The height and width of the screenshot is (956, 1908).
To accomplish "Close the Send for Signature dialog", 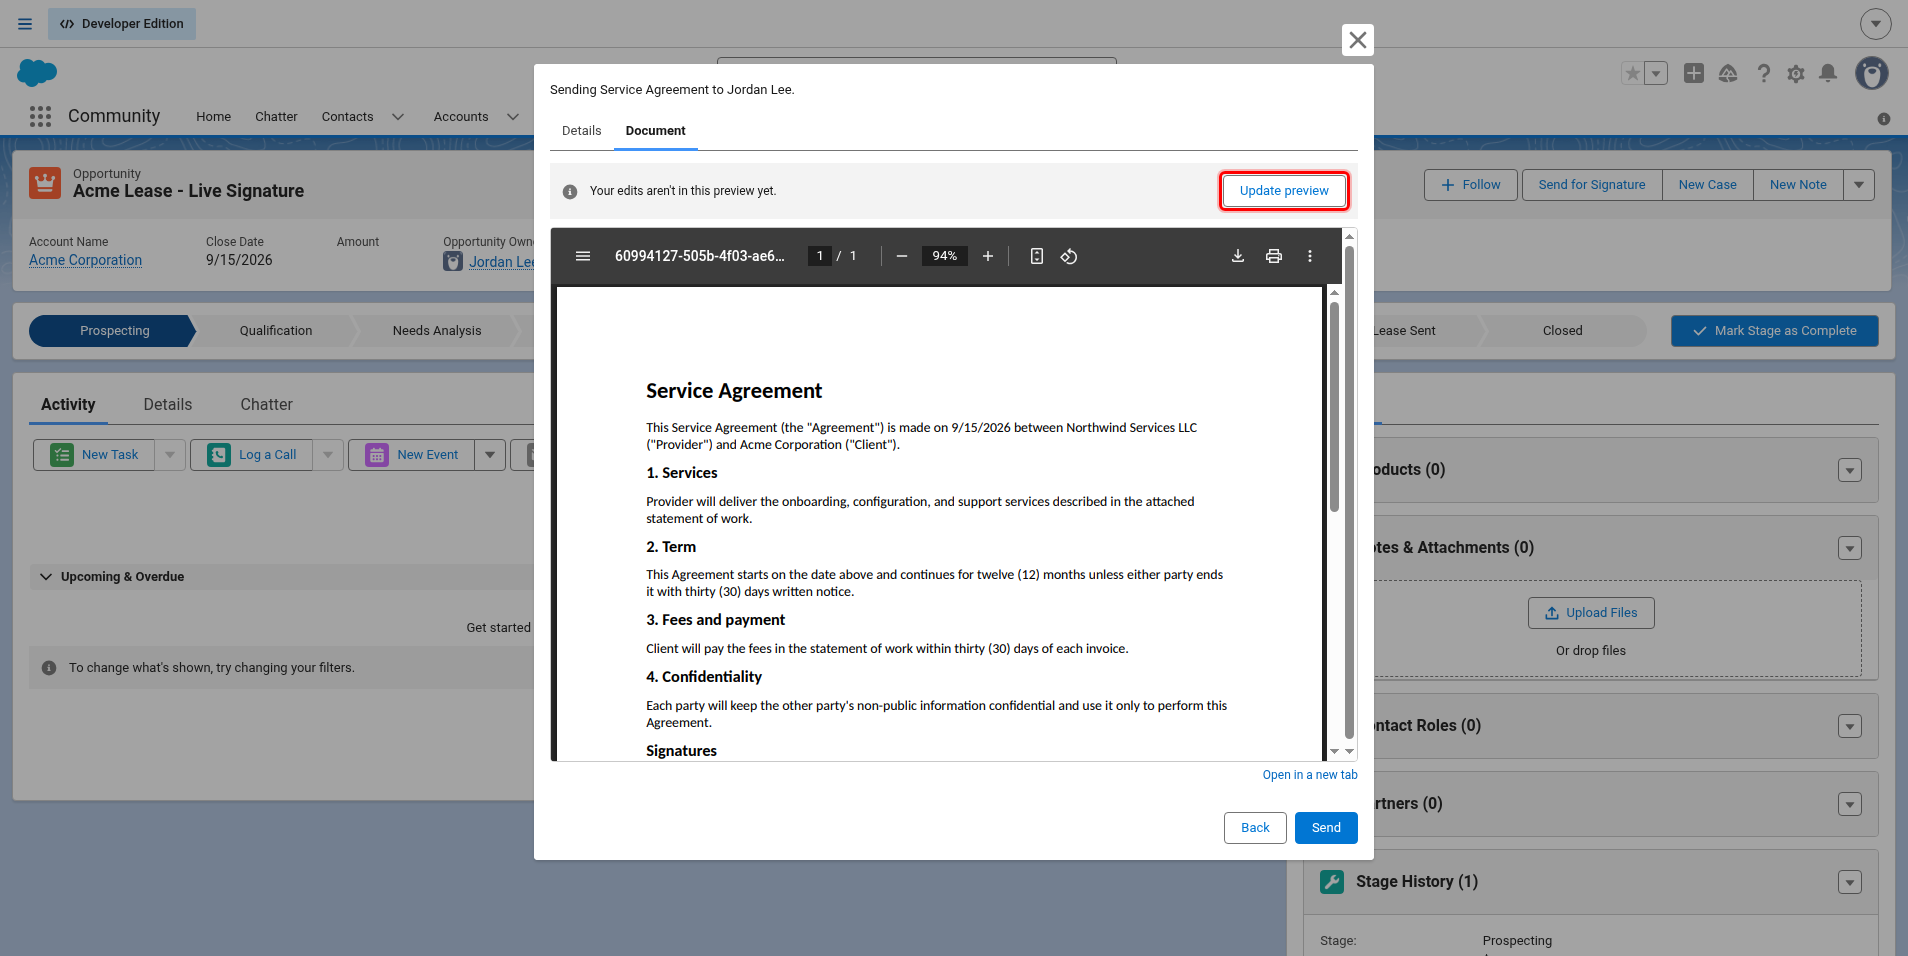I will [1357, 40].
